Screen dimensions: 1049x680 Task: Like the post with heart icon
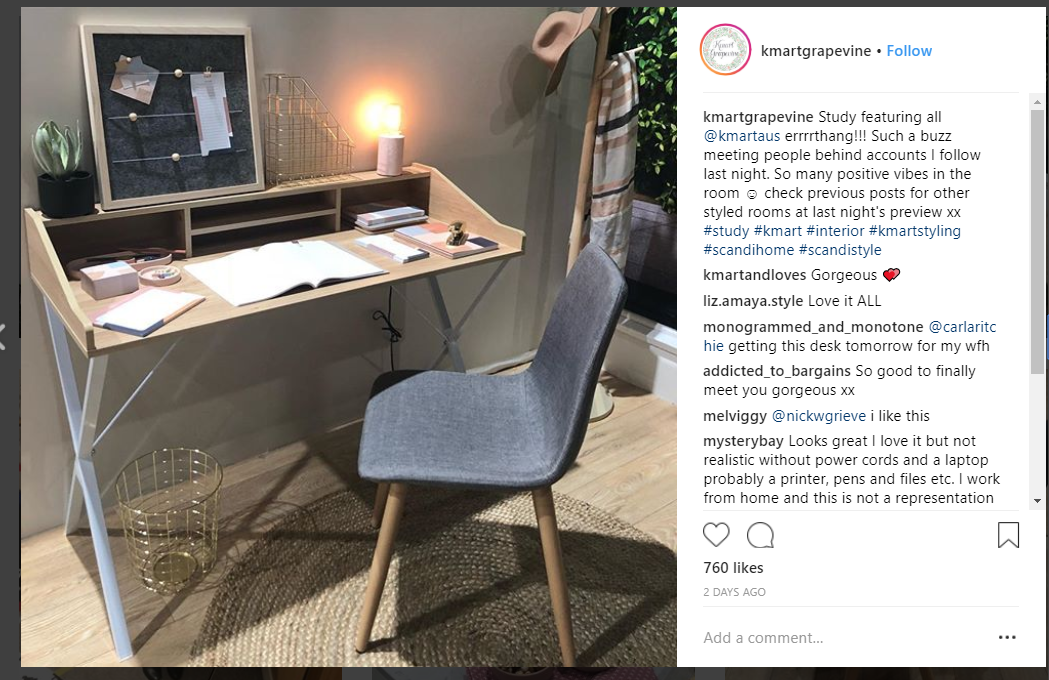[716, 535]
